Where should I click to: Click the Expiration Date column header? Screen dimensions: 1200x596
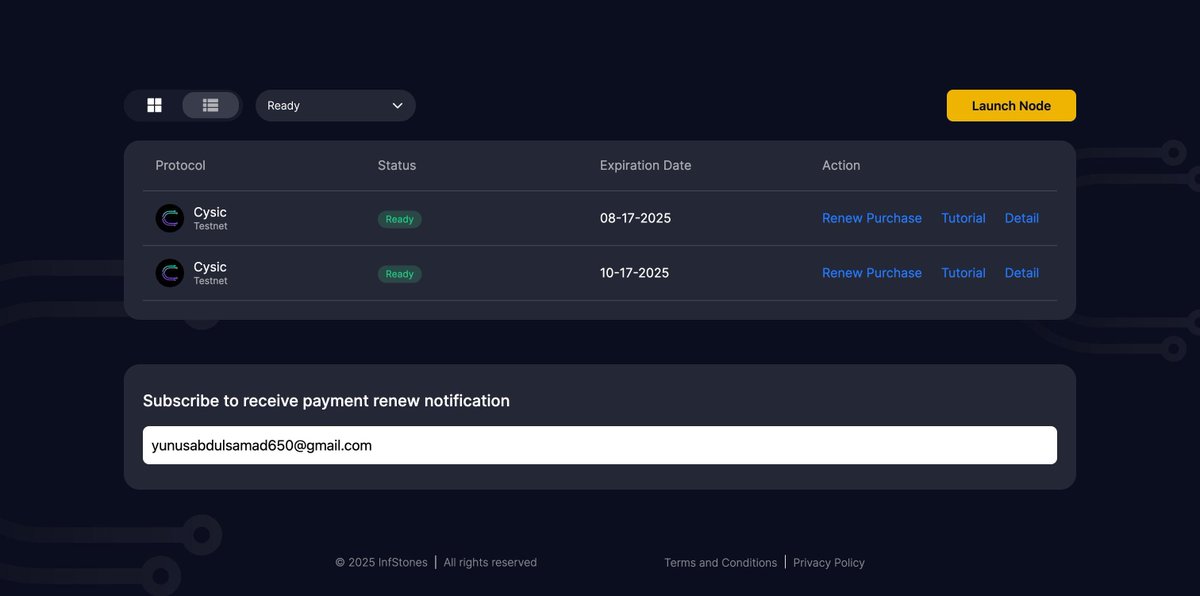tap(645, 165)
